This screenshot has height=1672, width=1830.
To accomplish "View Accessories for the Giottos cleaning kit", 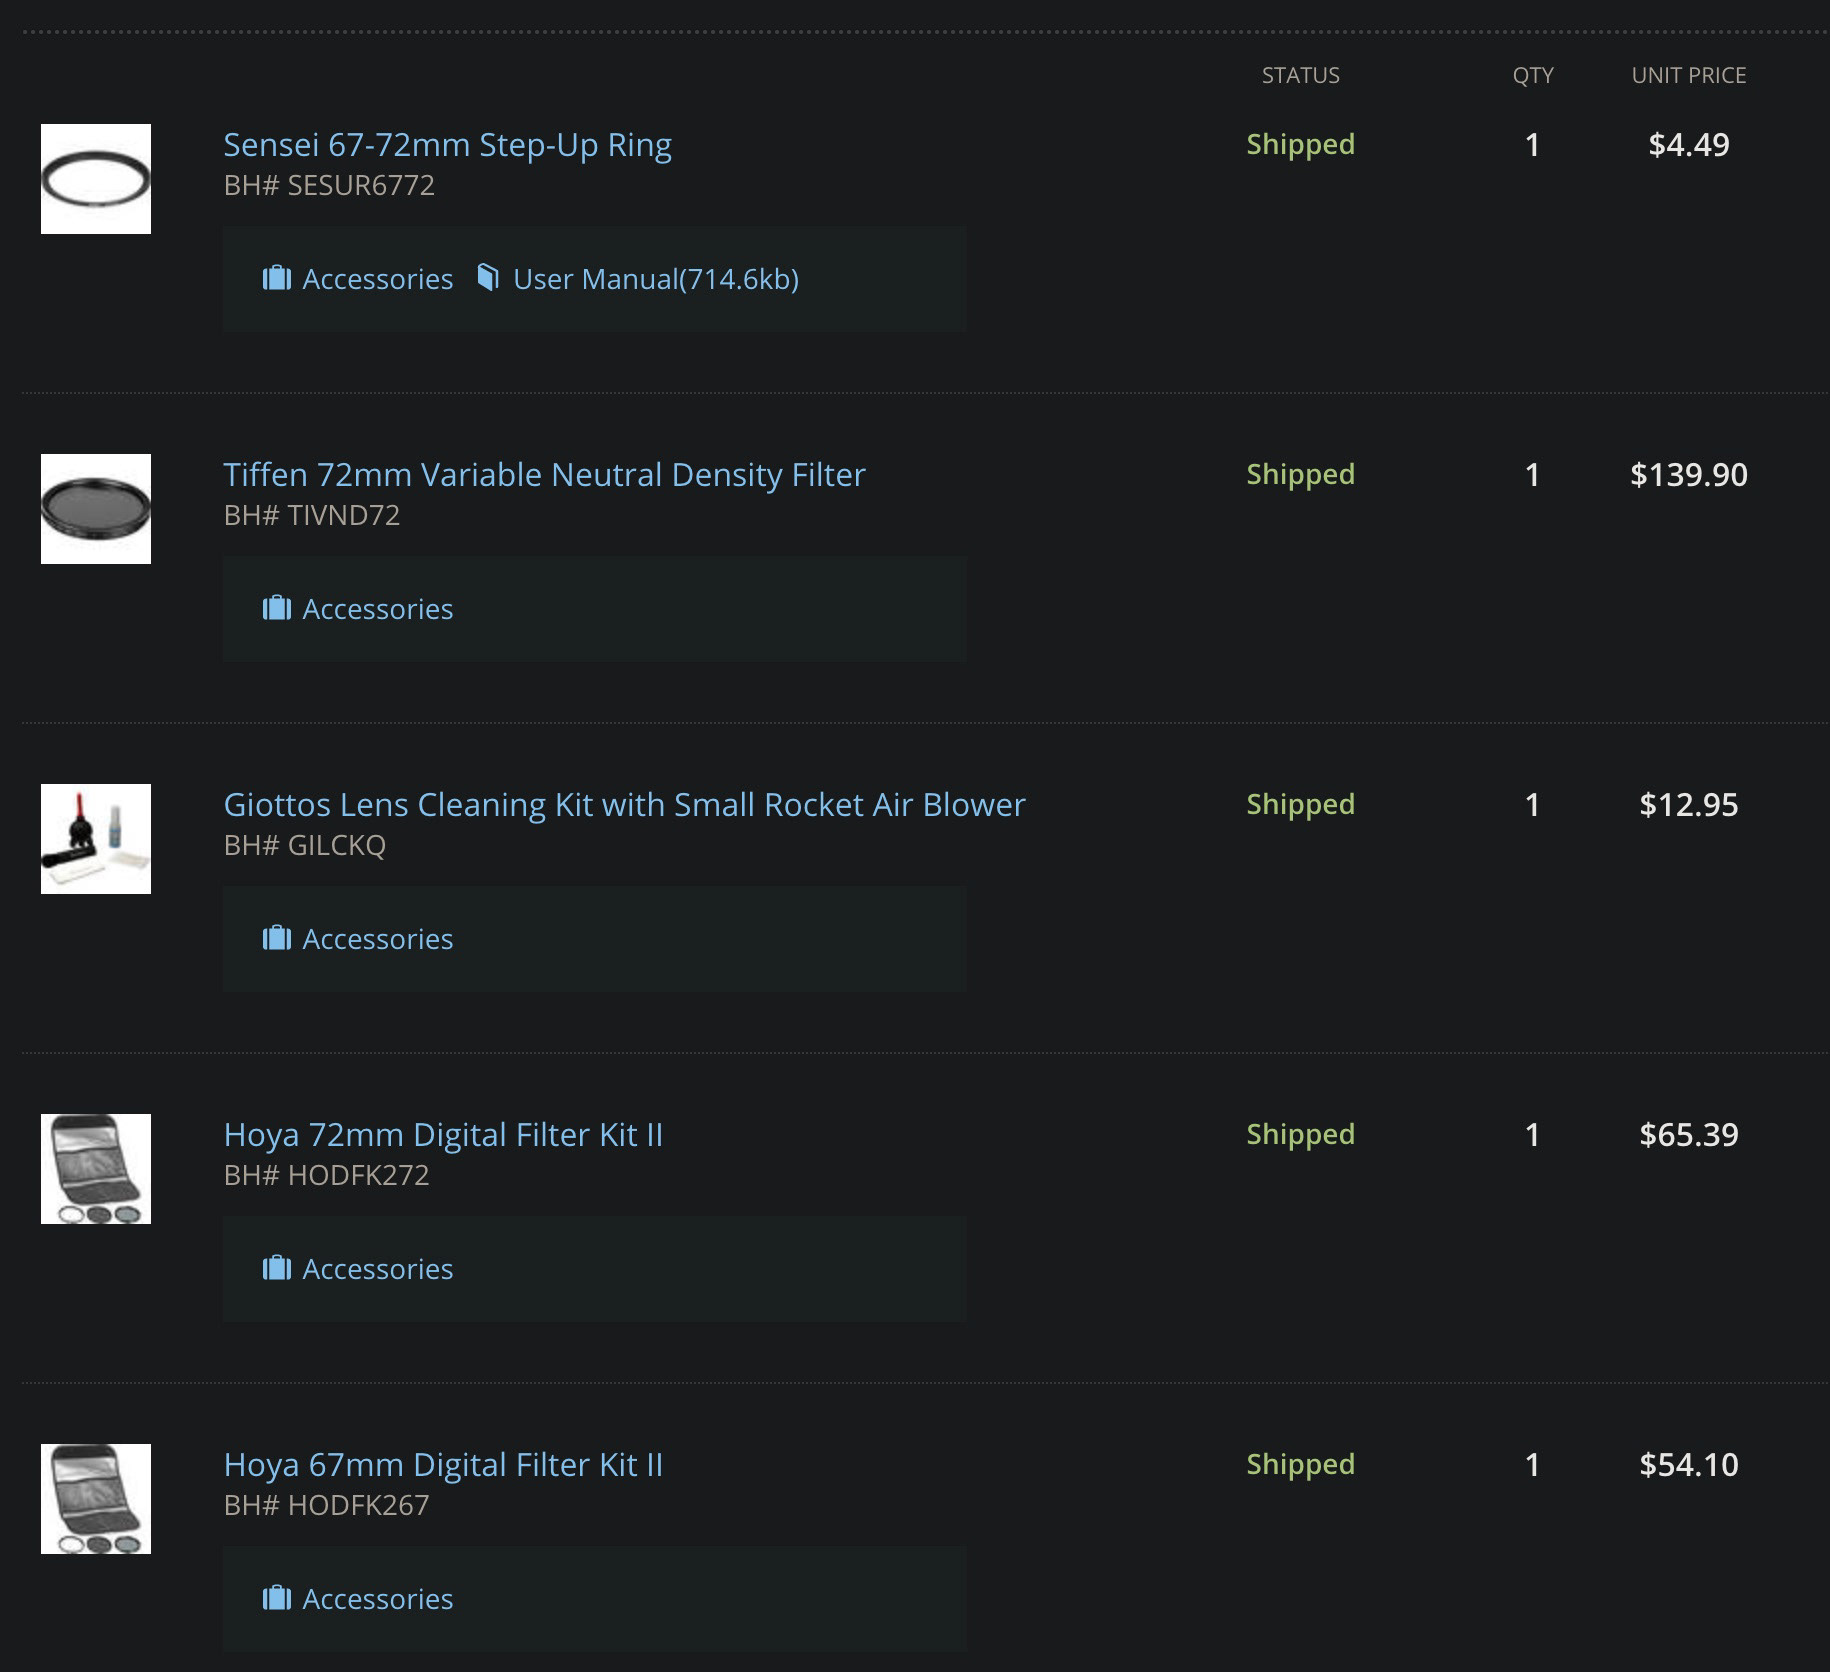I will (x=377, y=939).
